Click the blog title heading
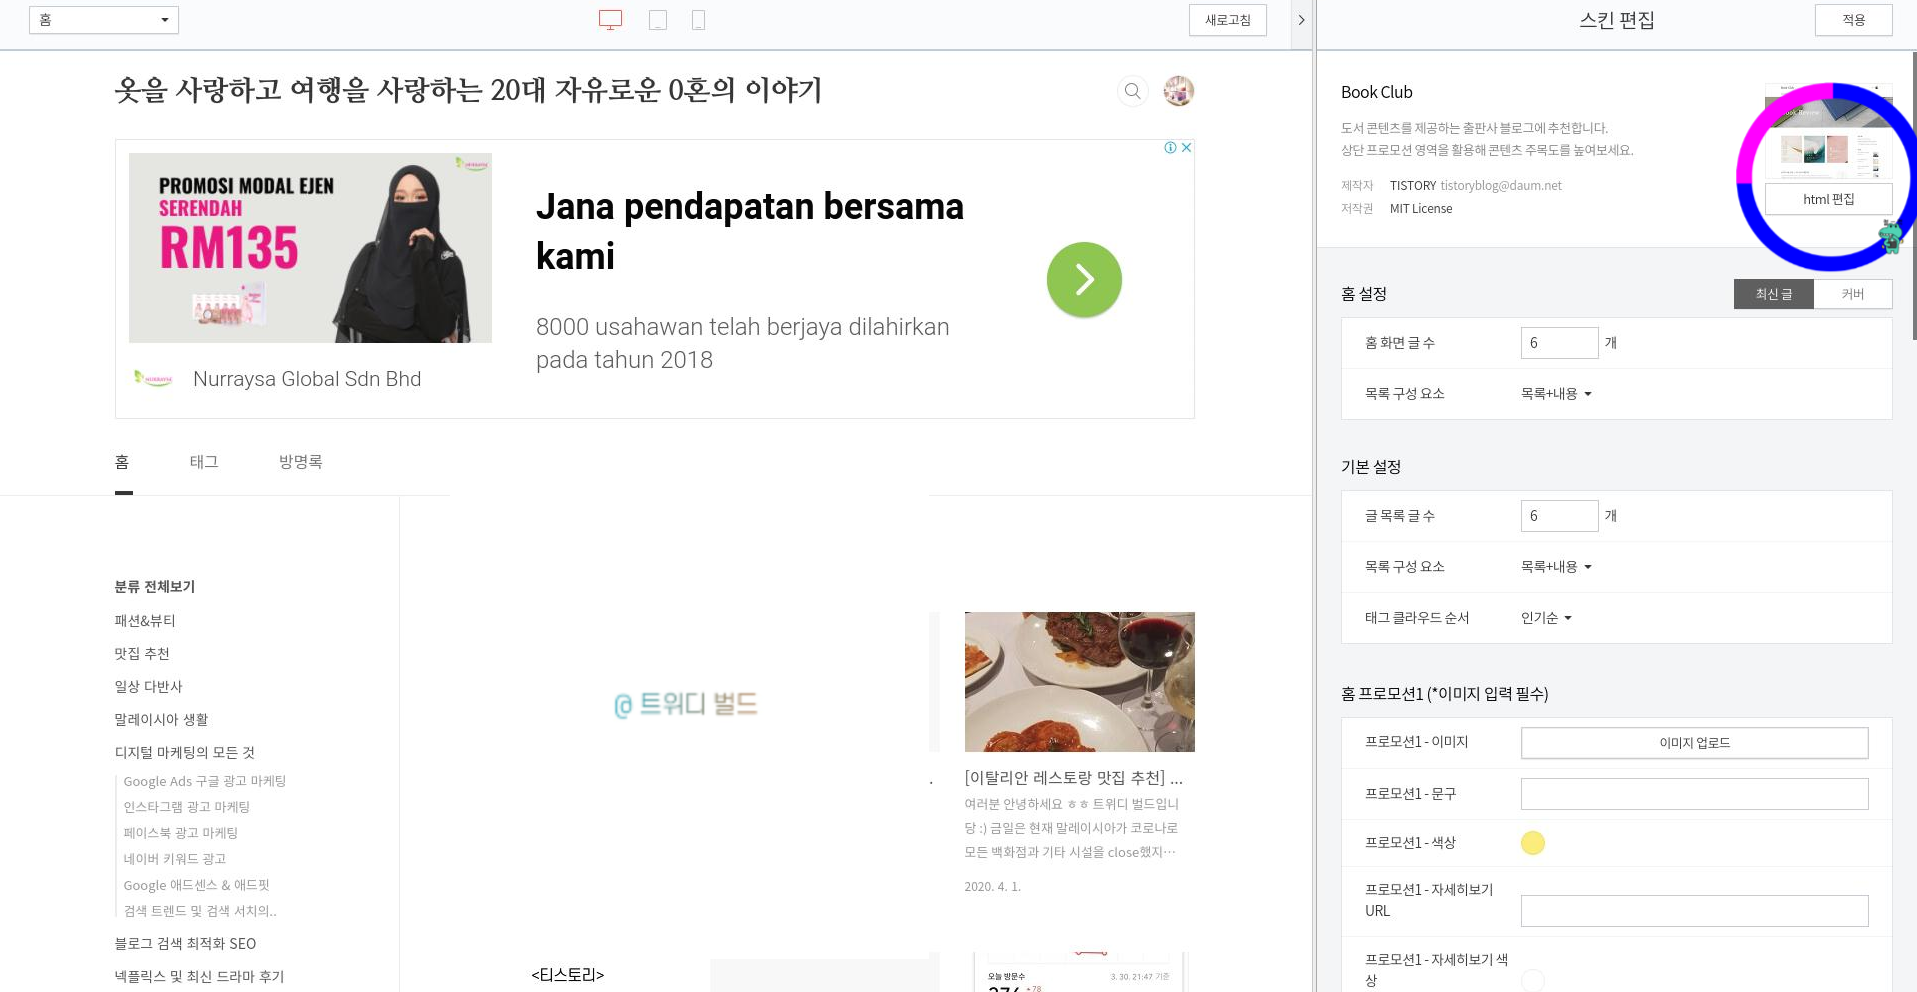Image resolution: width=1917 pixels, height=992 pixels. [x=468, y=91]
